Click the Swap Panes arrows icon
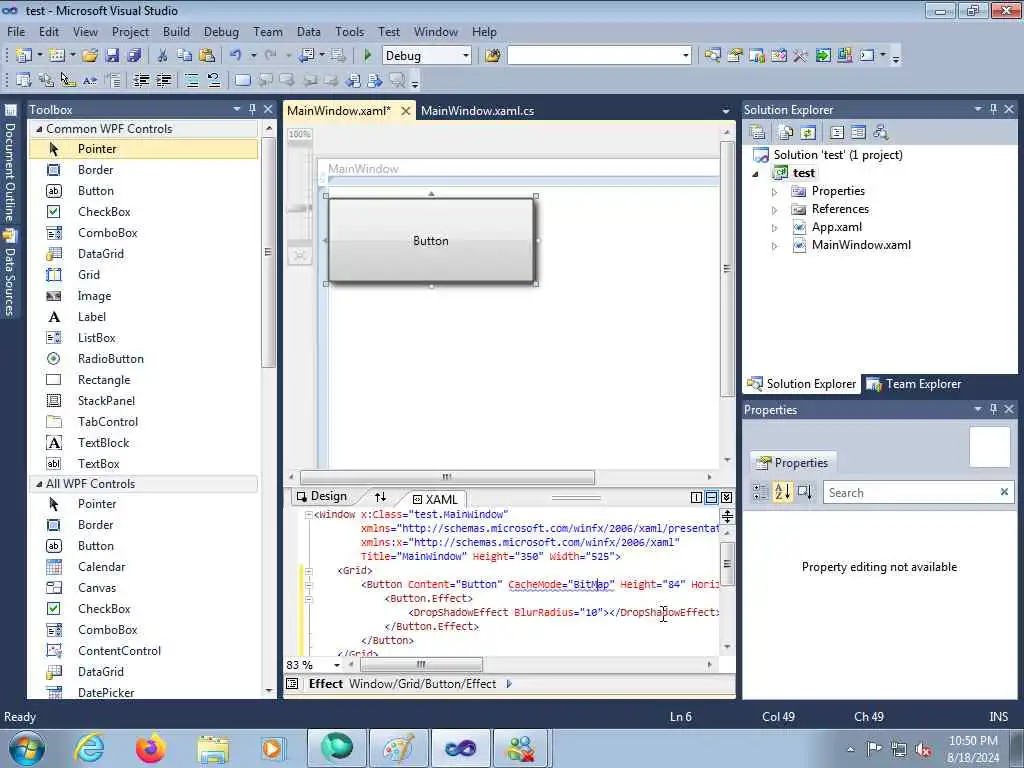Image resolution: width=1024 pixels, height=768 pixels. [380, 497]
